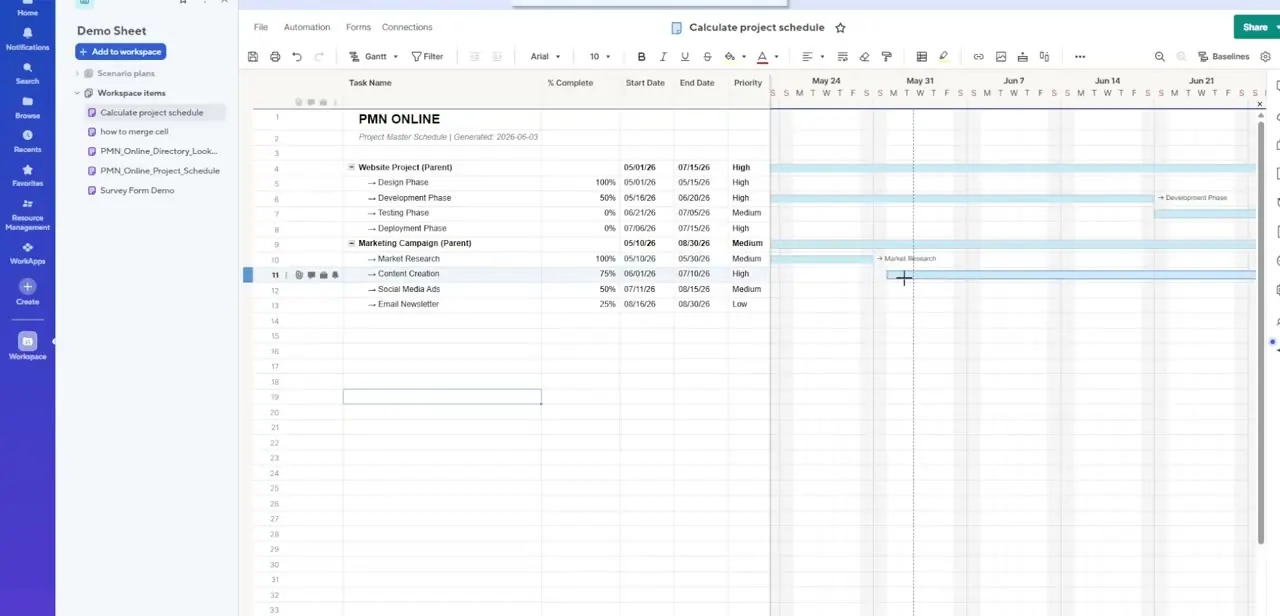Screen dimensions: 1280x616
Task: Open the Forms menu
Action: click(358, 27)
